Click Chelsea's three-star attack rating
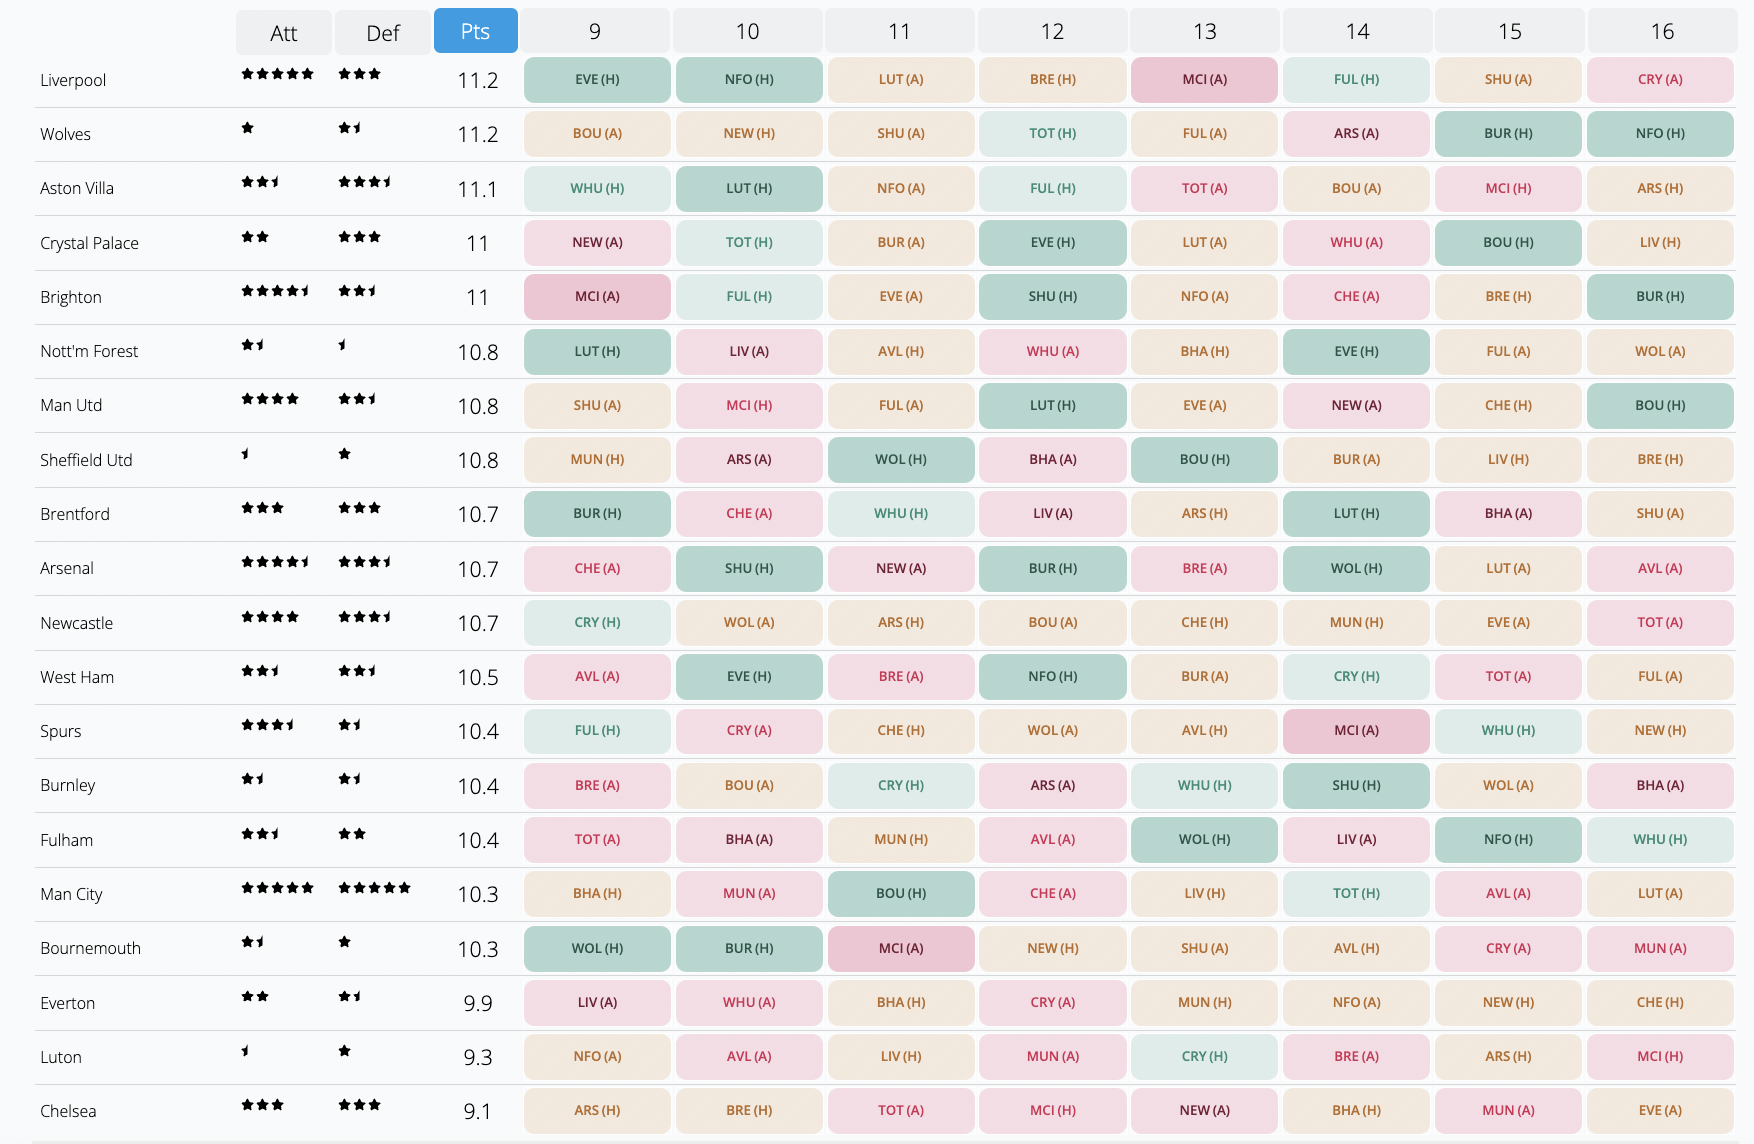The height and width of the screenshot is (1144, 1754). (263, 1105)
